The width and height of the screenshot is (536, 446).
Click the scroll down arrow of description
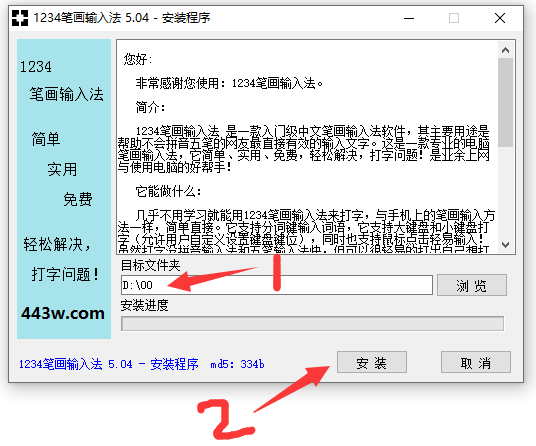pos(505,245)
